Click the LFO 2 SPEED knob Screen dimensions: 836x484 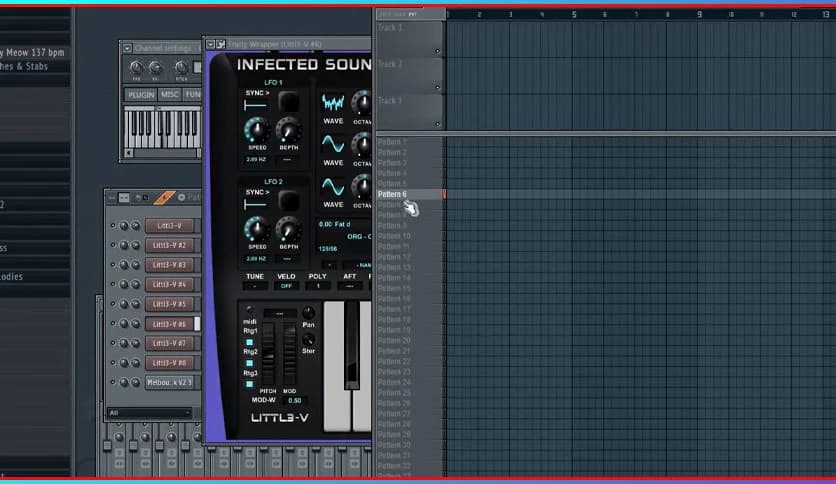(x=257, y=230)
